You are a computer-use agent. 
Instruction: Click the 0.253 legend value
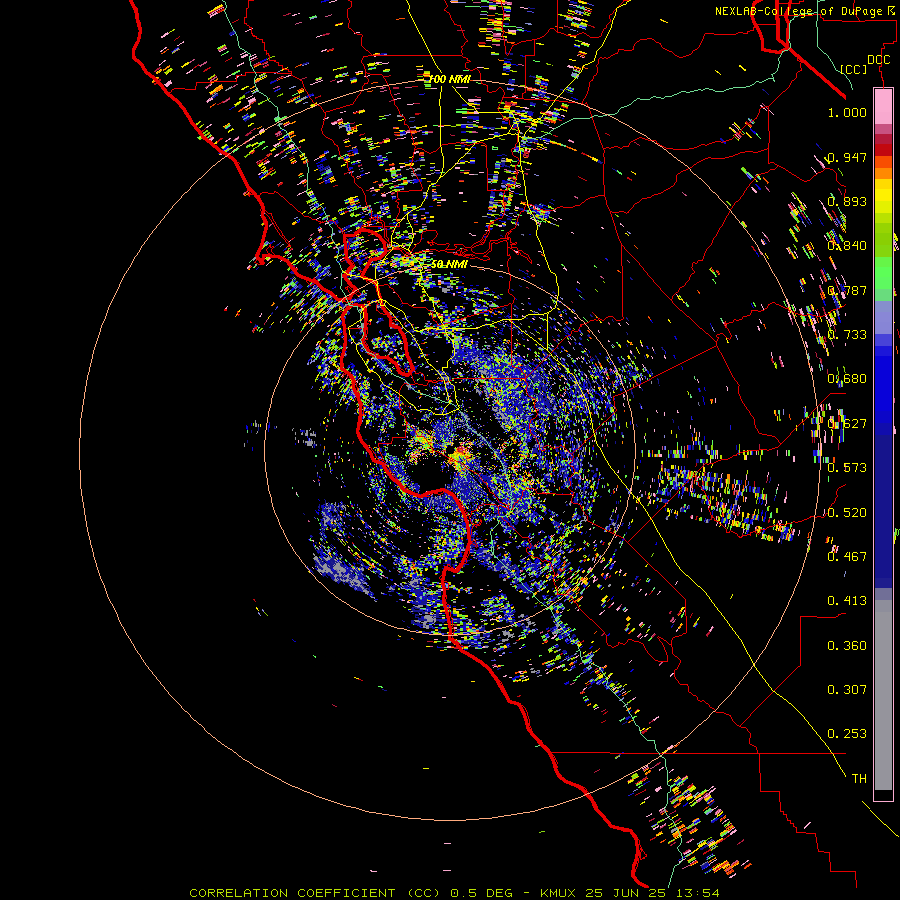pos(847,734)
